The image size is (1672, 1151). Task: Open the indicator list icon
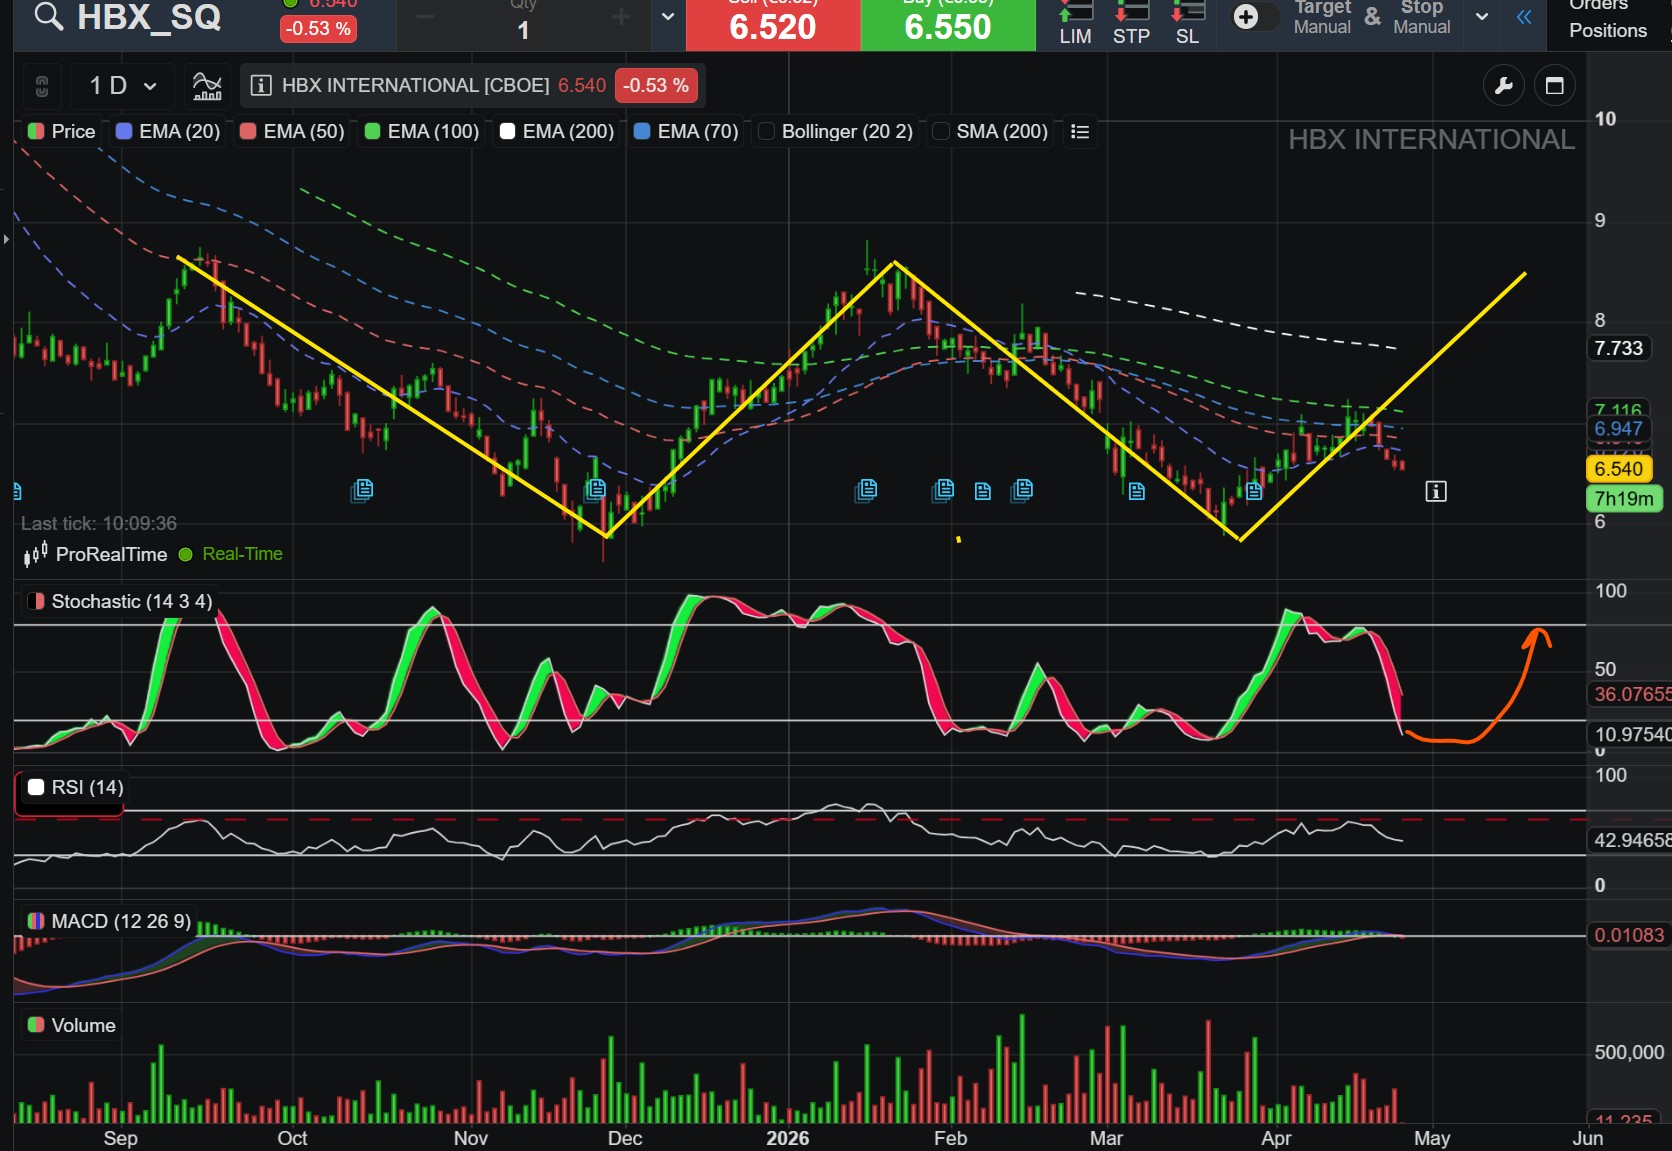tap(1080, 132)
